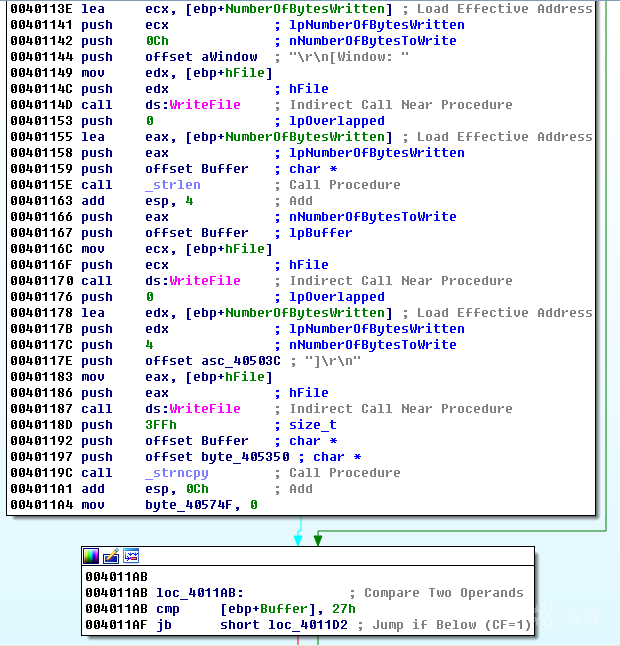Click the address 00401141 line

(237, 25)
